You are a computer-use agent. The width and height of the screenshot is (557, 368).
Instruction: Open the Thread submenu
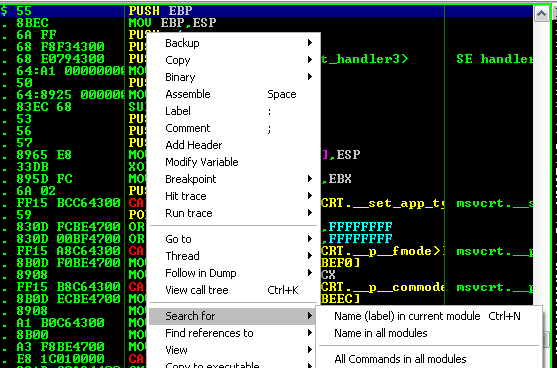[x=233, y=256]
